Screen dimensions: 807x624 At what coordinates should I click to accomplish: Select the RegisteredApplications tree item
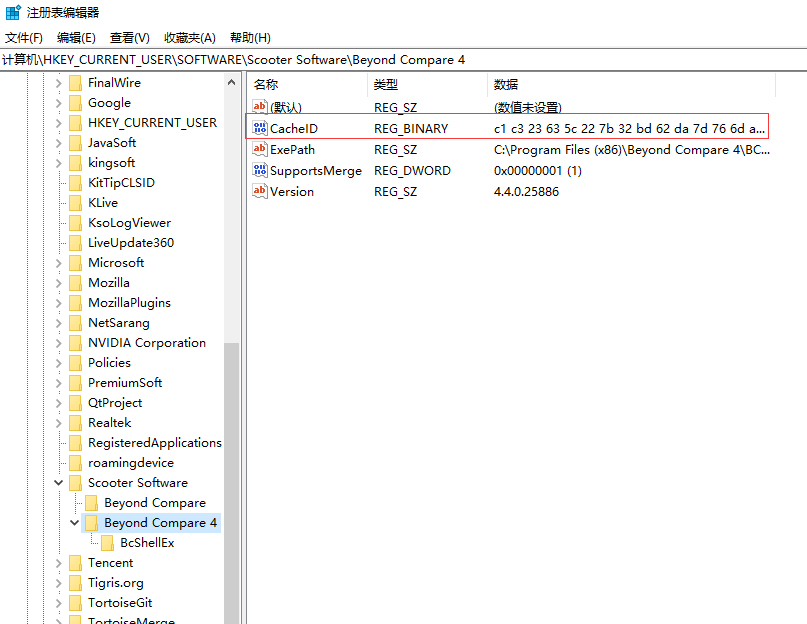(x=154, y=443)
